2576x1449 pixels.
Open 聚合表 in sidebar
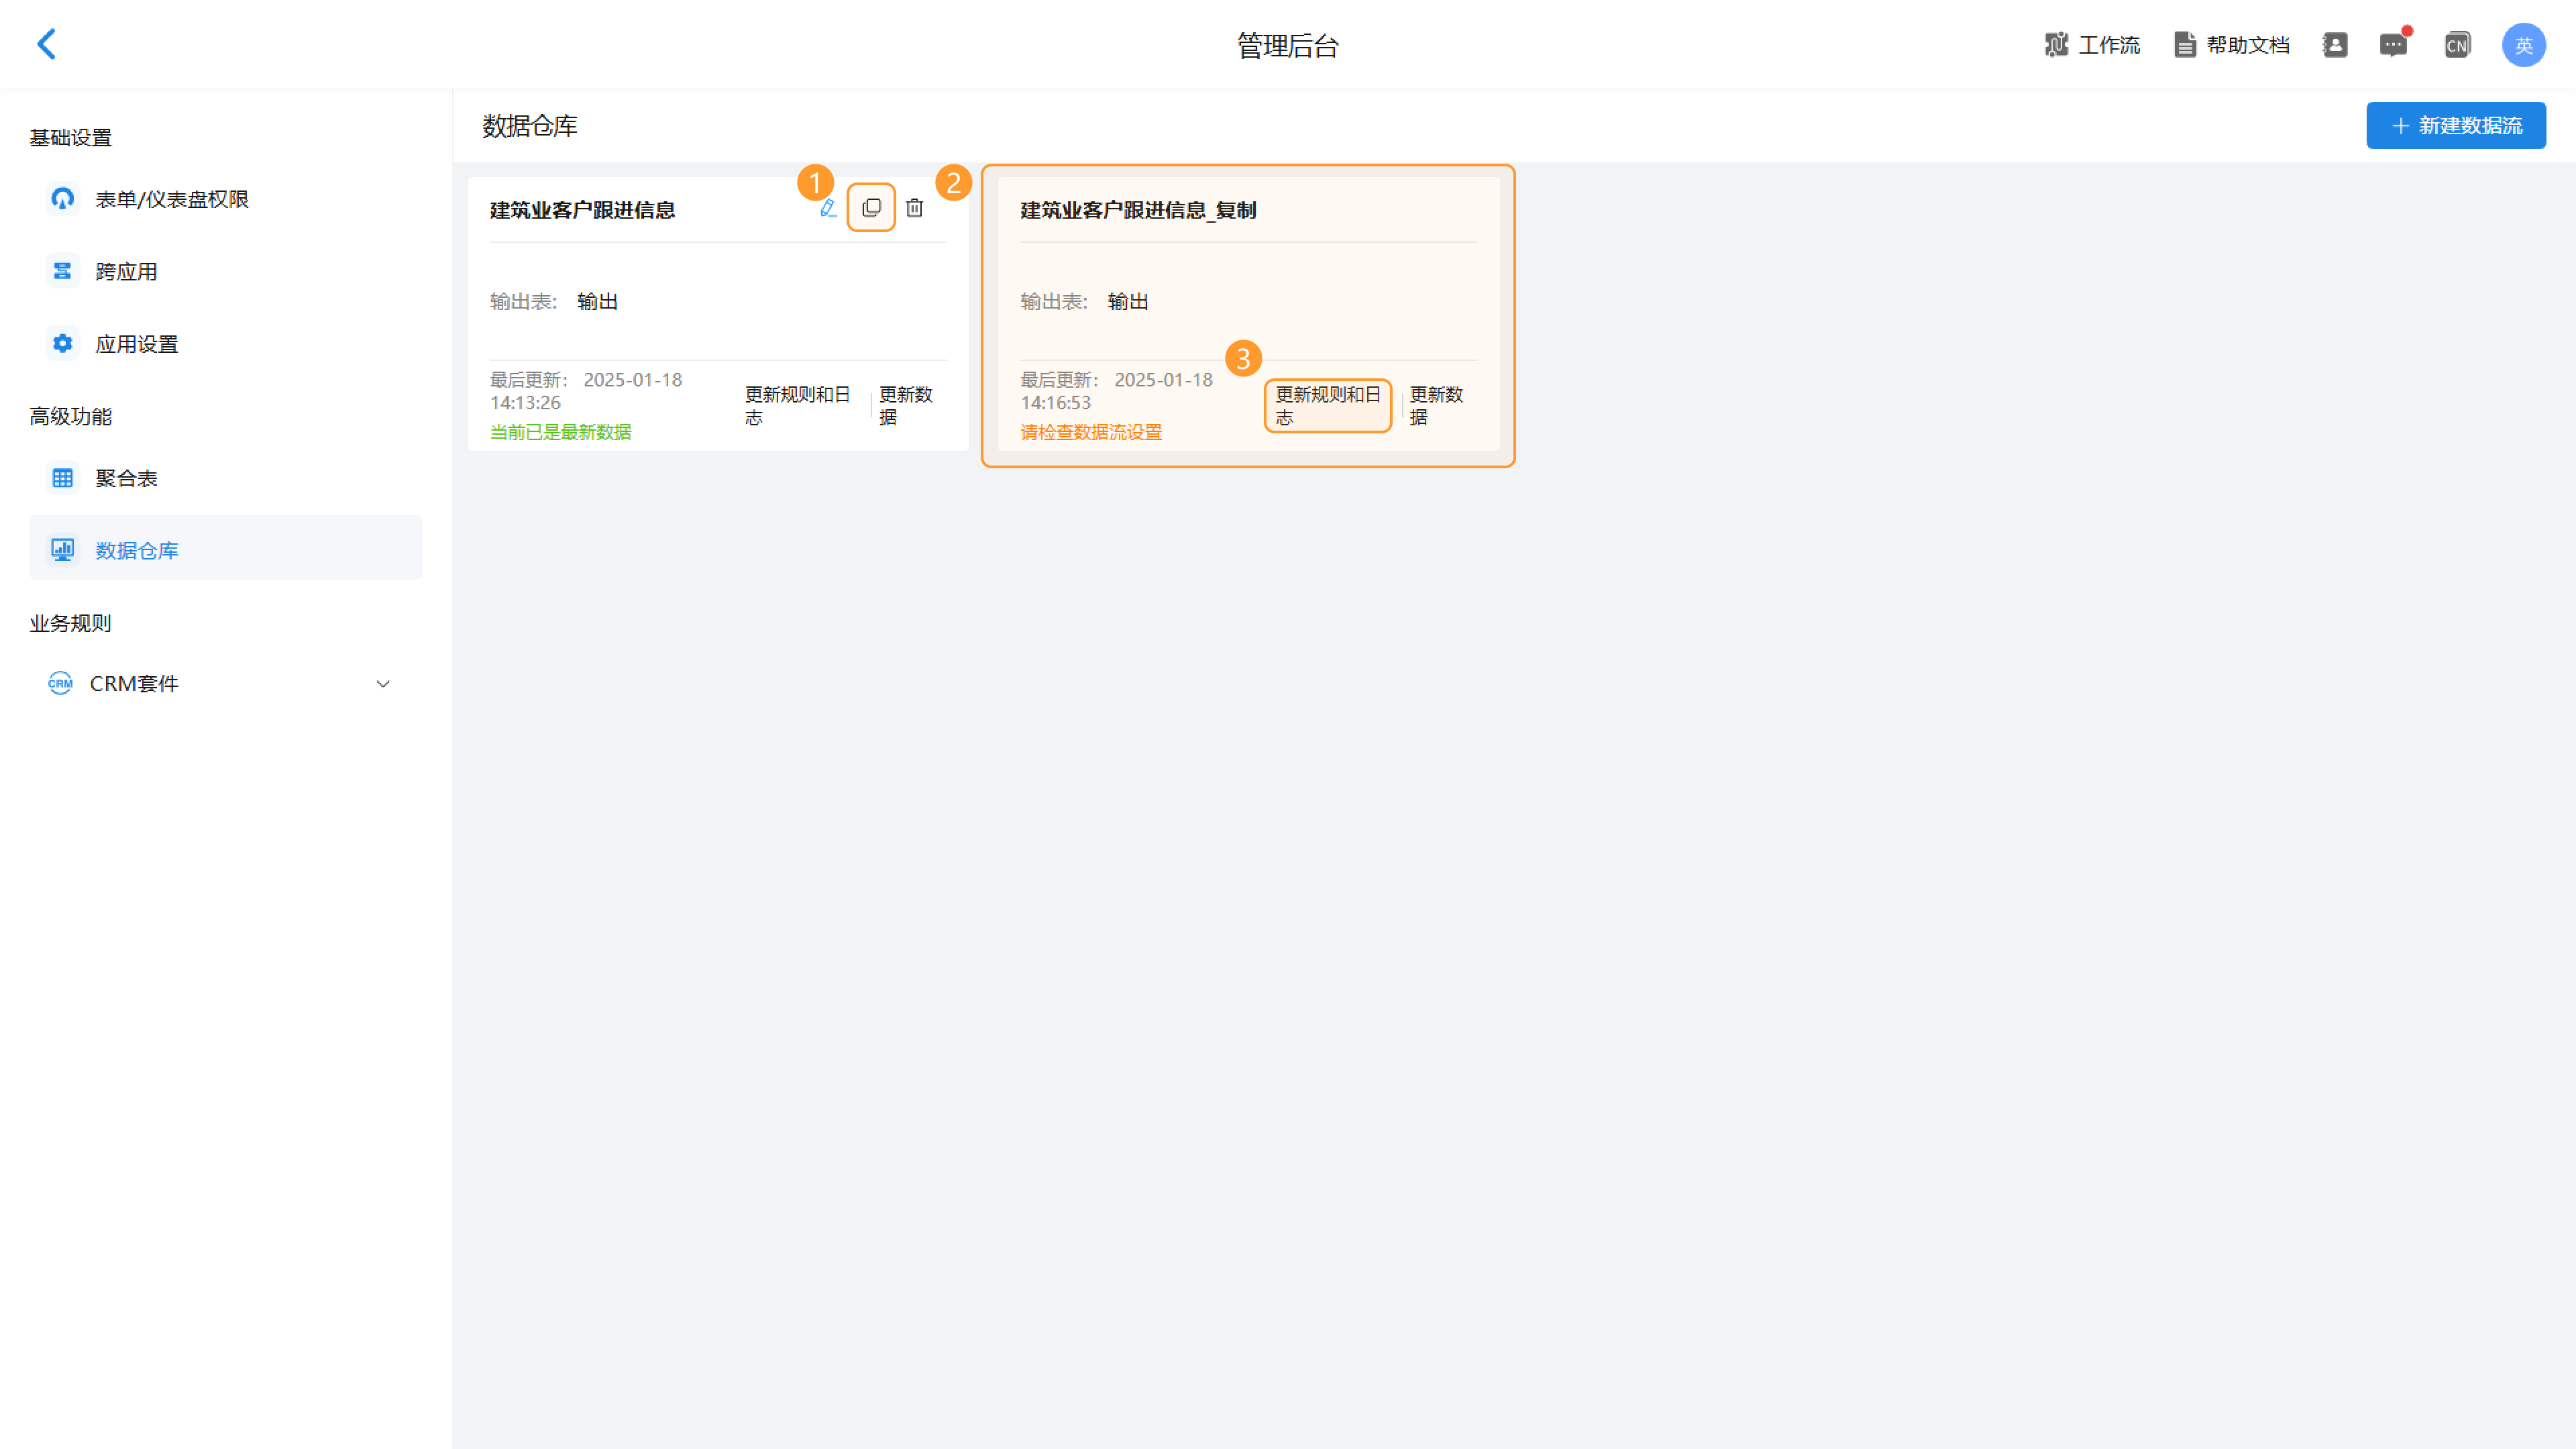pyautogui.click(x=226, y=478)
